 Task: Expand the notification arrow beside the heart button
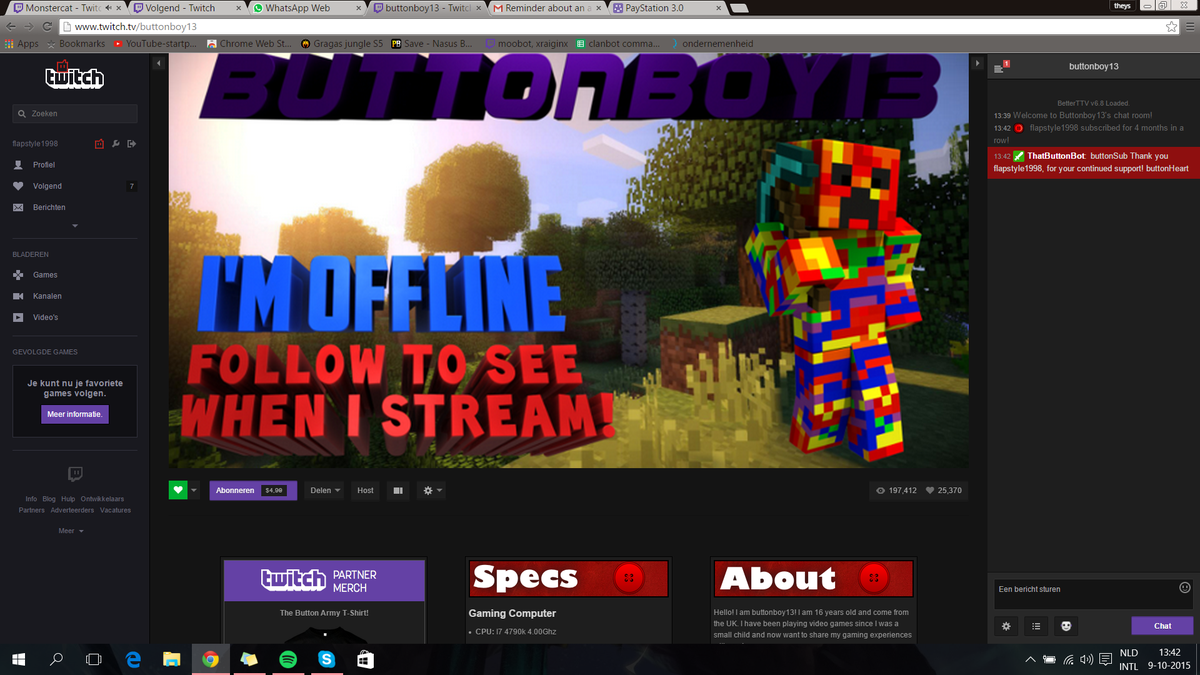(194, 490)
